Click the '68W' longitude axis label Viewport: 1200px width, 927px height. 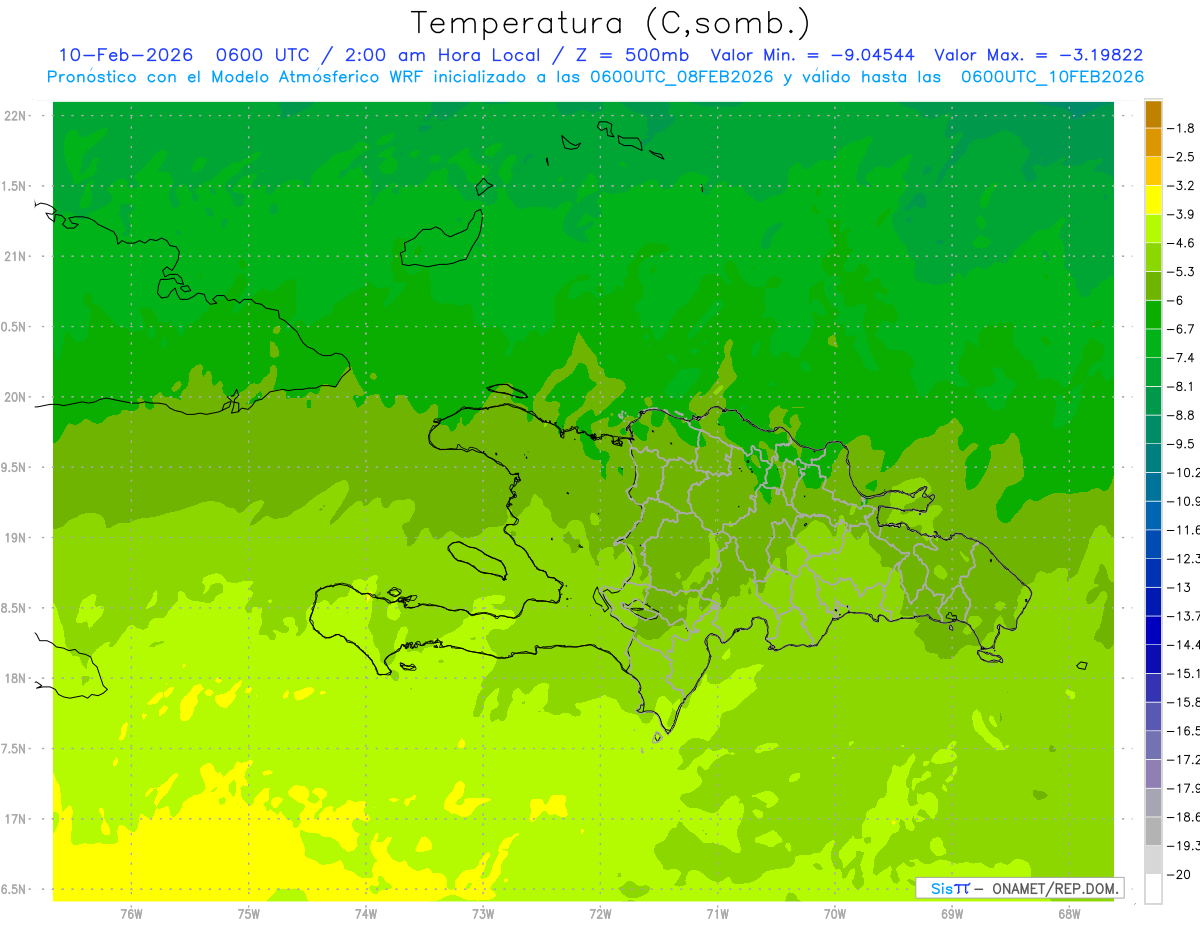pos(1068,914)
